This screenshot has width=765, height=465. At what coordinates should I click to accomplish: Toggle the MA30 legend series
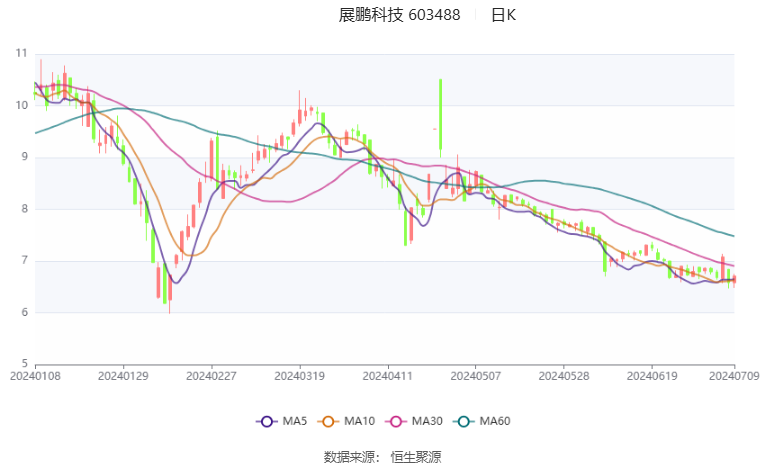click(x=414, y=421)
